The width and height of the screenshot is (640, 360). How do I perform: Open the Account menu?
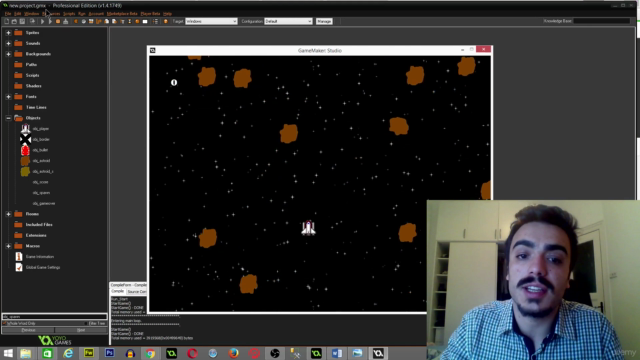click(96, 13)
